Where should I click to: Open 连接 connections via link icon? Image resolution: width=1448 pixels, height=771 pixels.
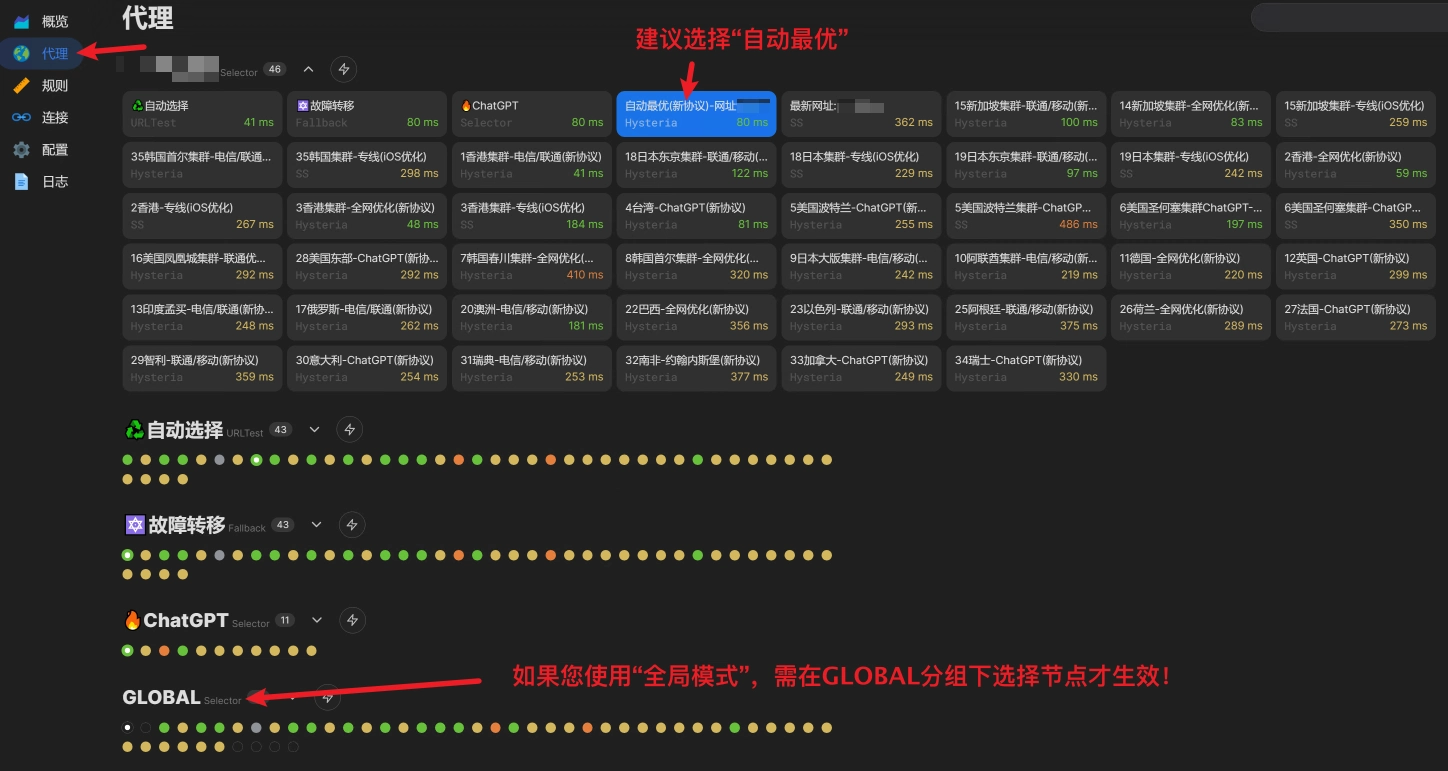tap(21, 118)
